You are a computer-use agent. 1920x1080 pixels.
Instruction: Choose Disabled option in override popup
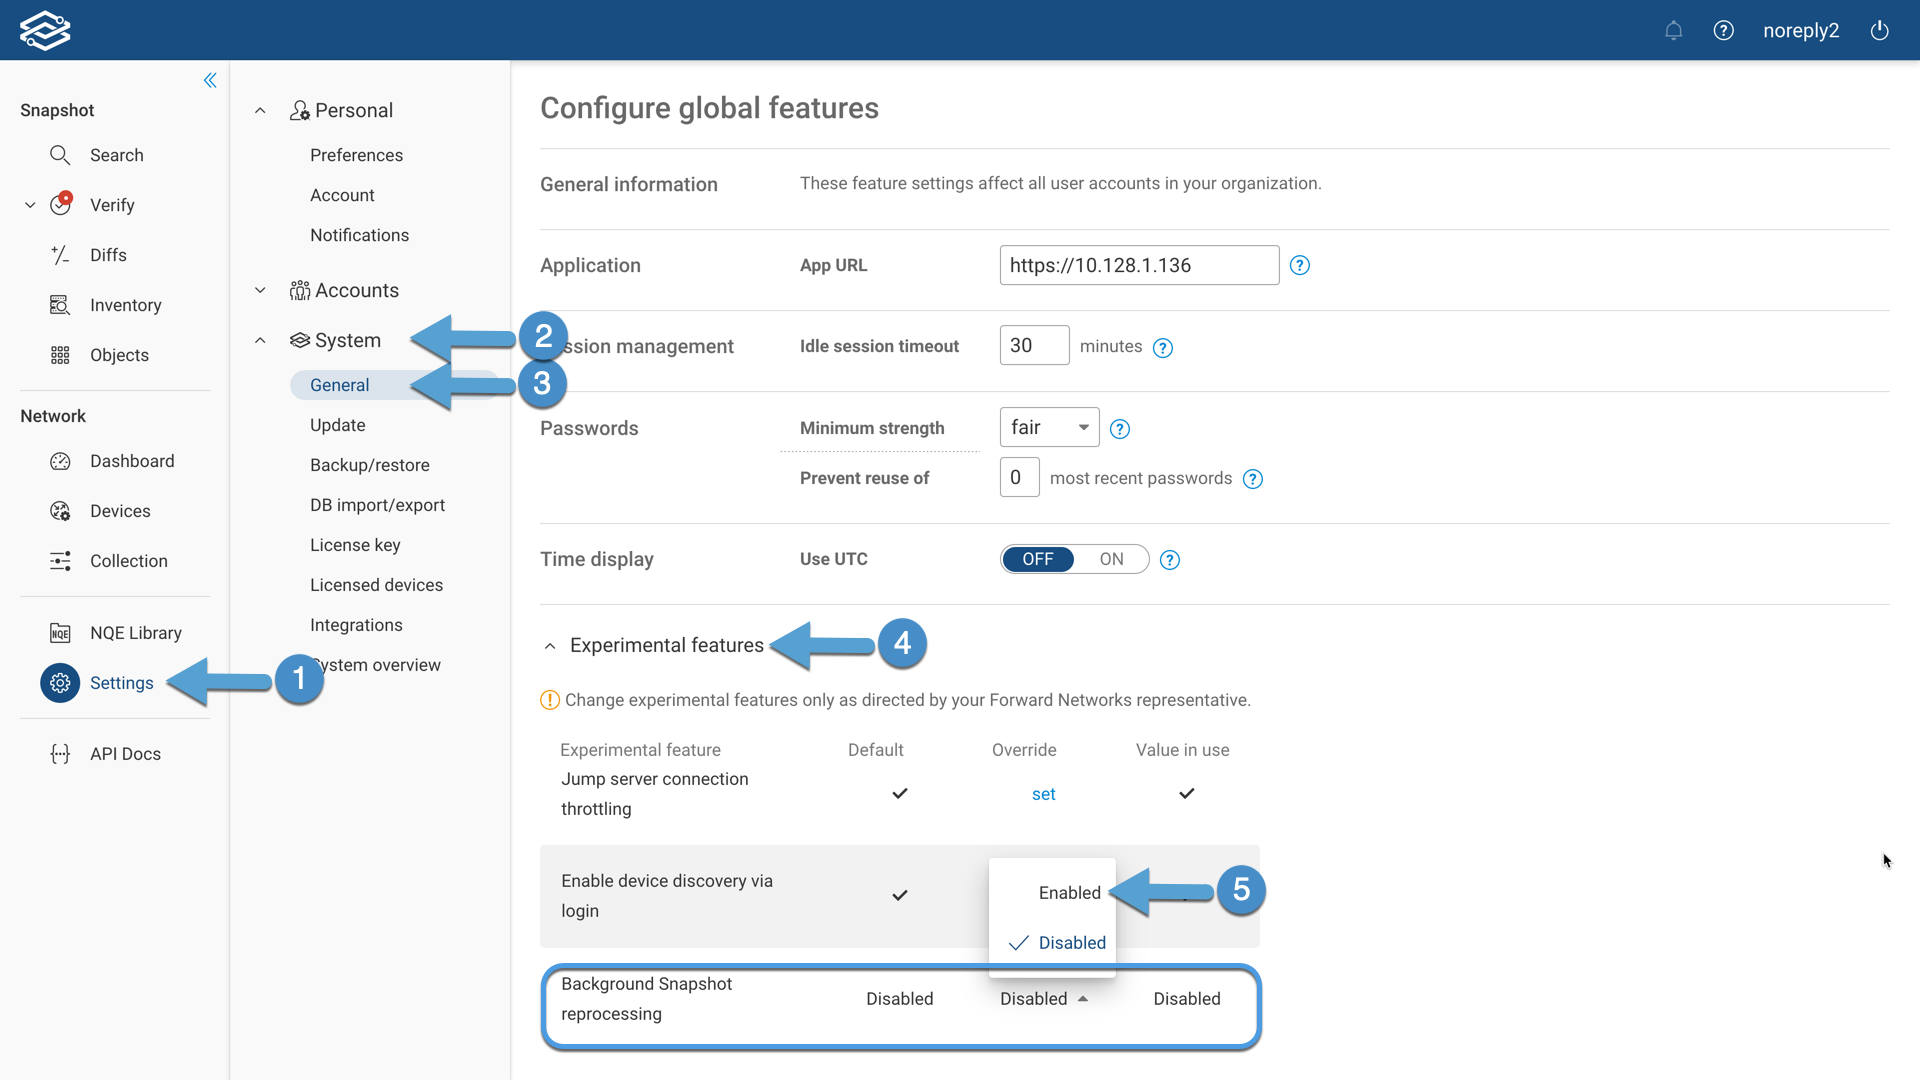(1071, 943)
